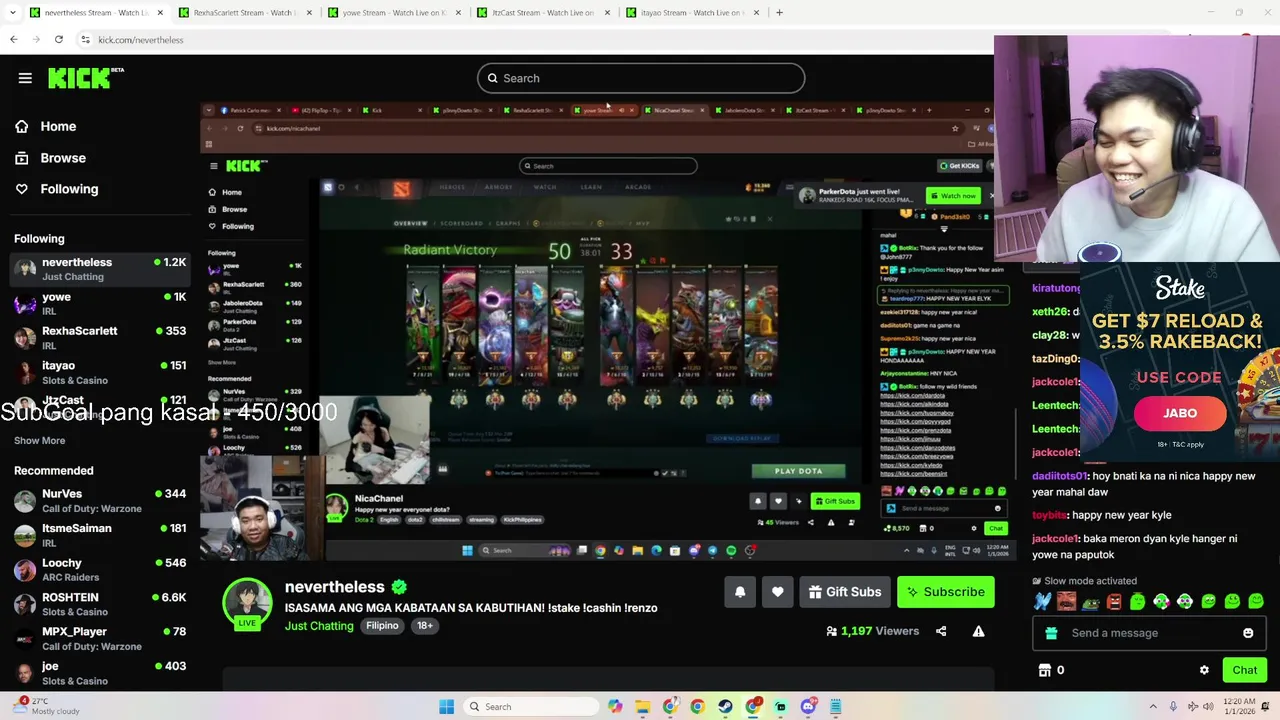This screenshot has height=720, width=1280.
Task: Insert the angry red face emote
Action: pos(1114,602)
